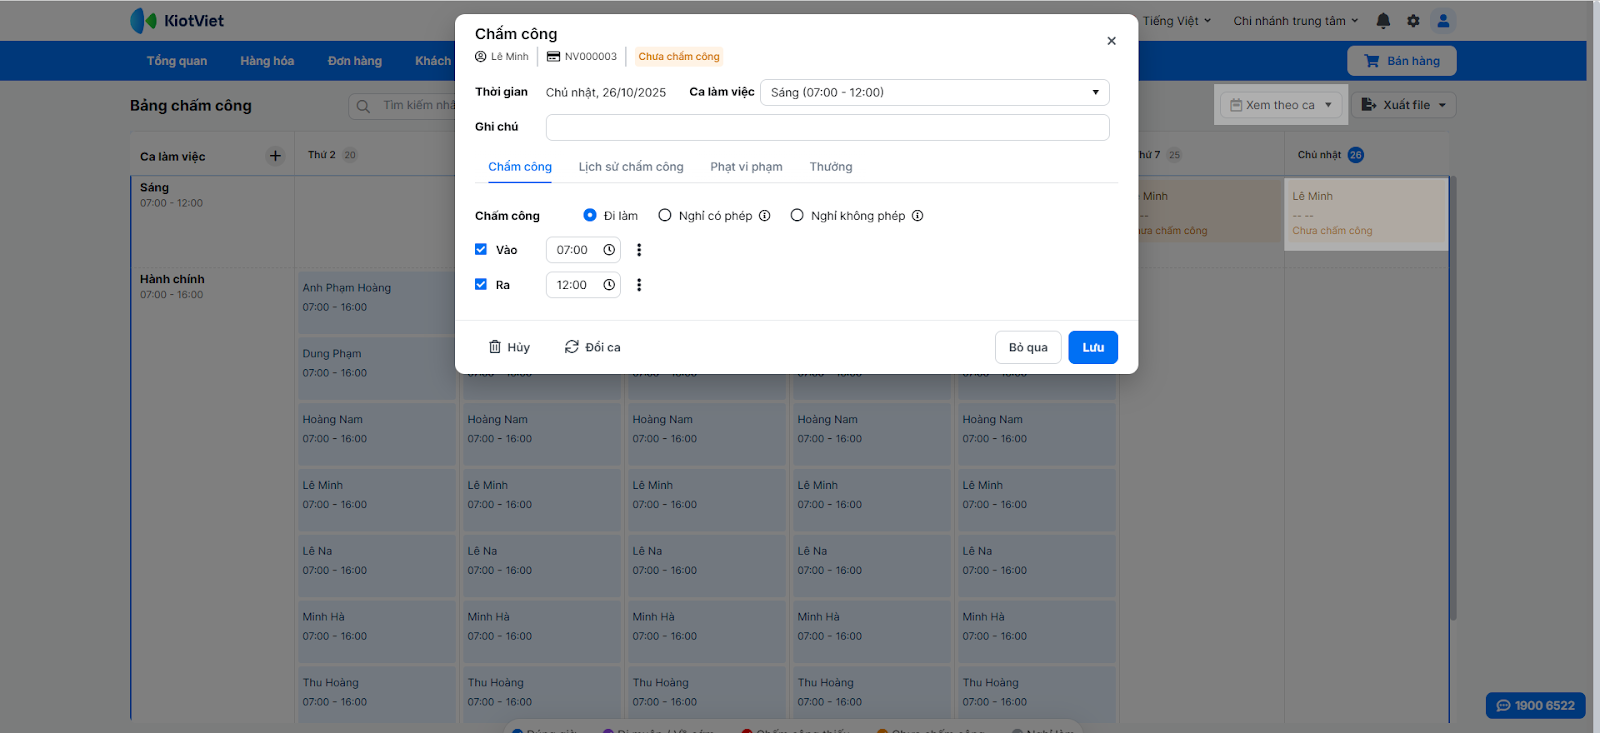Click the Đổi ca button

pyautogui.click(x=593, y=347)
